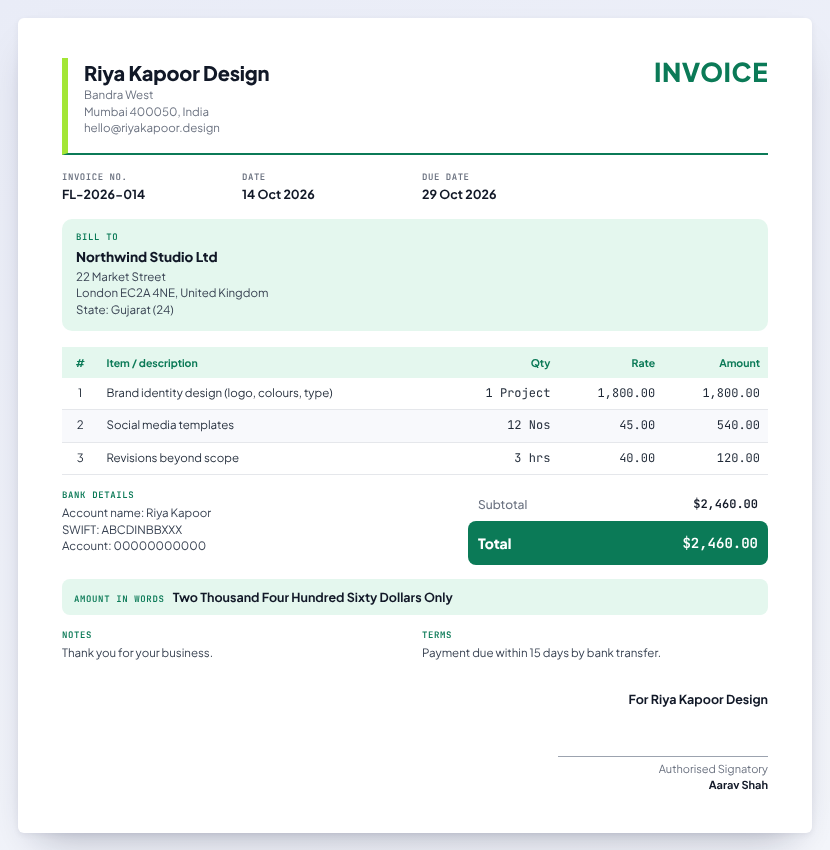Viewport: 830px width, 850px height.
Task: Click the BANK DETAILS label
Action: (98, 495)
